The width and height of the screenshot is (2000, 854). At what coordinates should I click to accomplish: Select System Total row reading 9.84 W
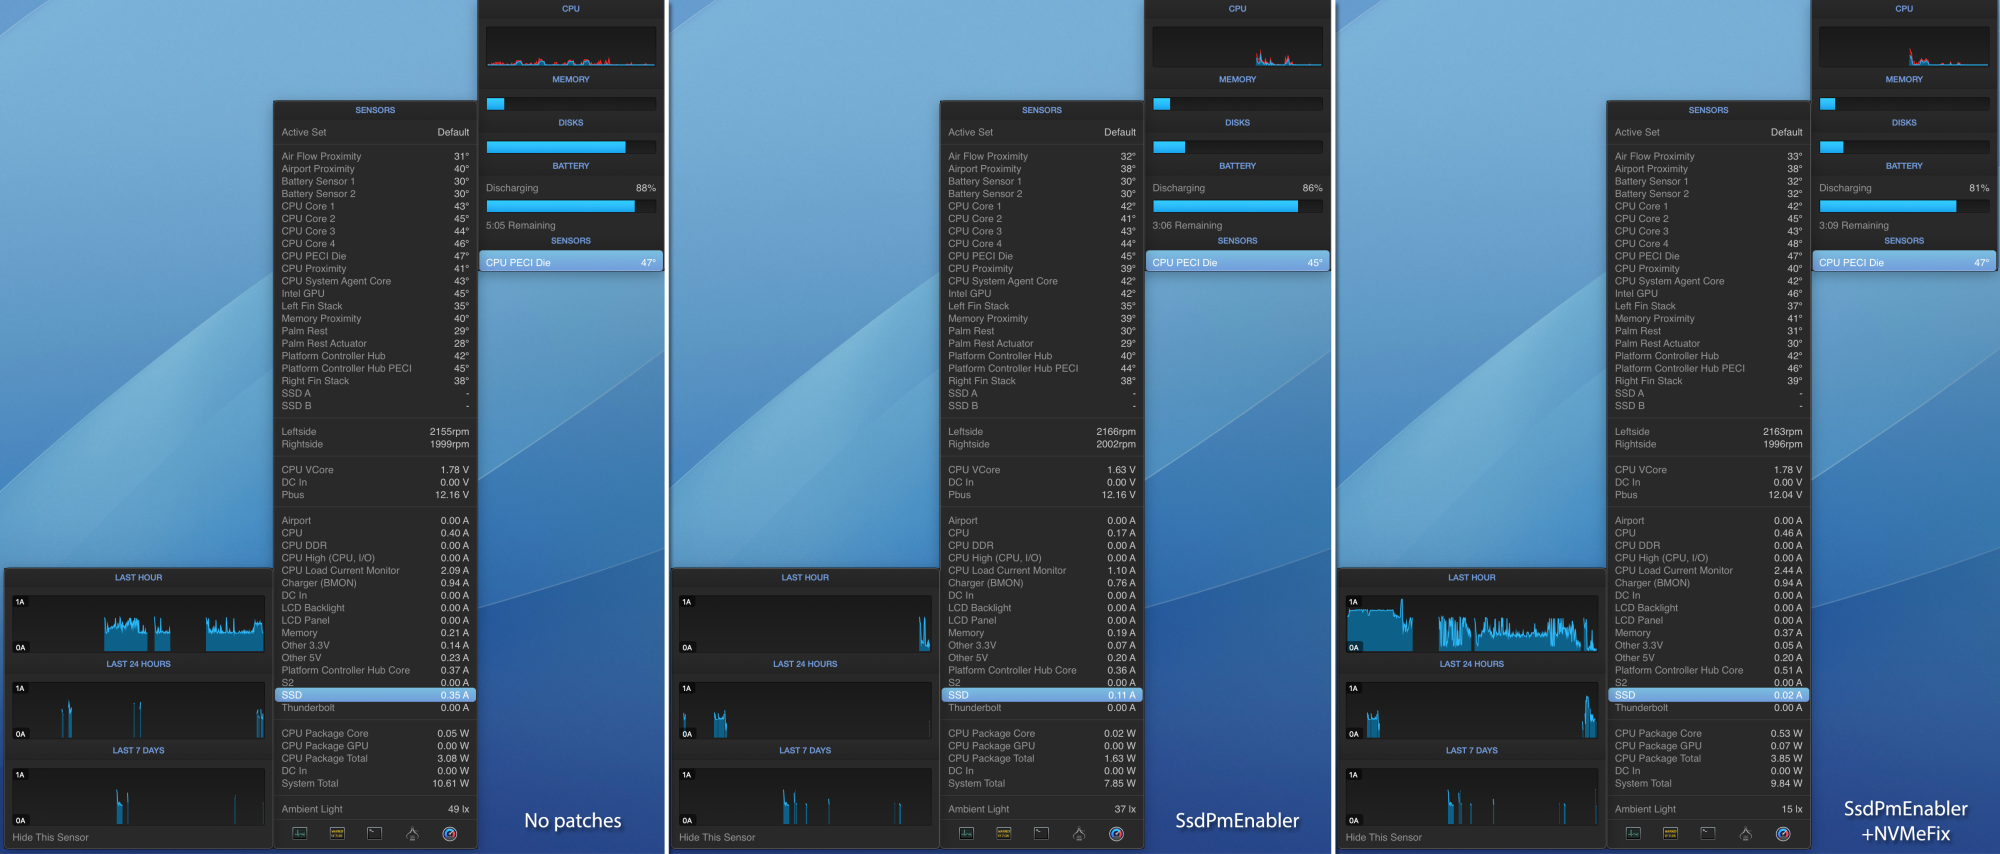(1708, 784)
